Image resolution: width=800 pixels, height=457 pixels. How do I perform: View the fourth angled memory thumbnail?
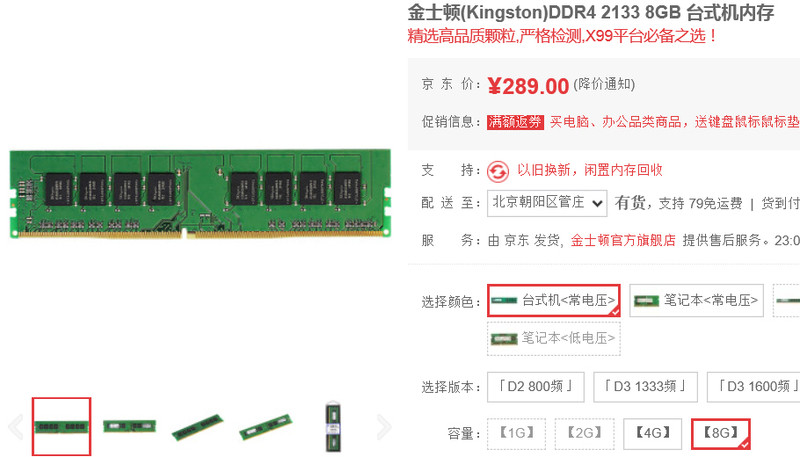tap(265, 427)
